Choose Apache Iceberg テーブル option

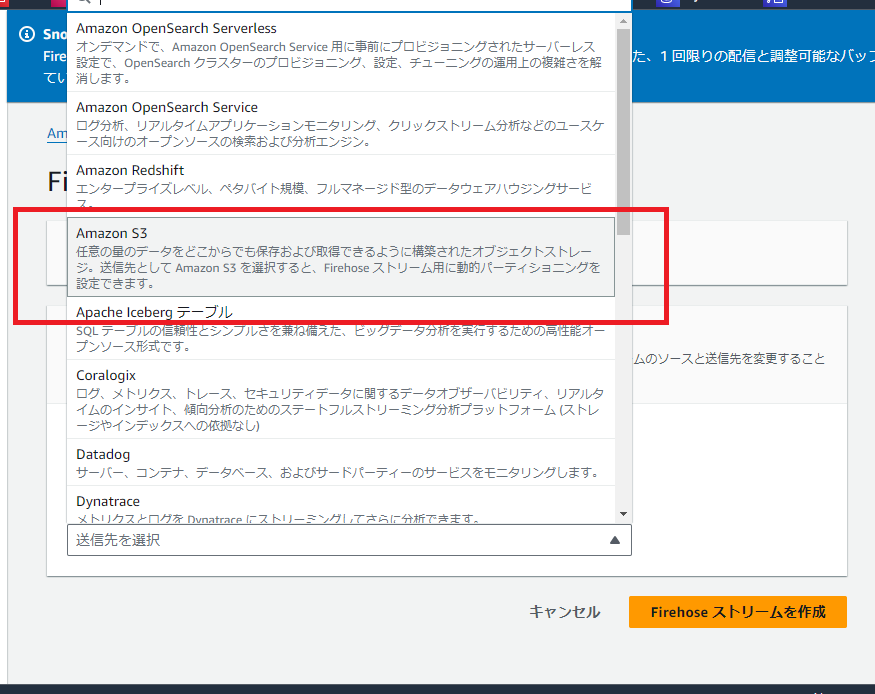(x=341, y=328)
